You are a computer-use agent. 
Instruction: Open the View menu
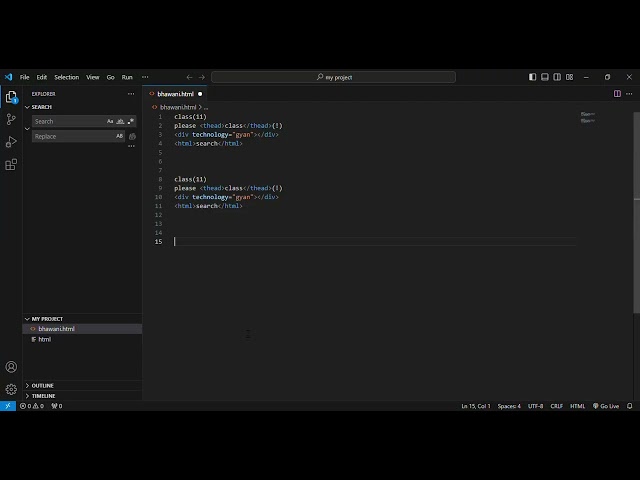[93, 77]
